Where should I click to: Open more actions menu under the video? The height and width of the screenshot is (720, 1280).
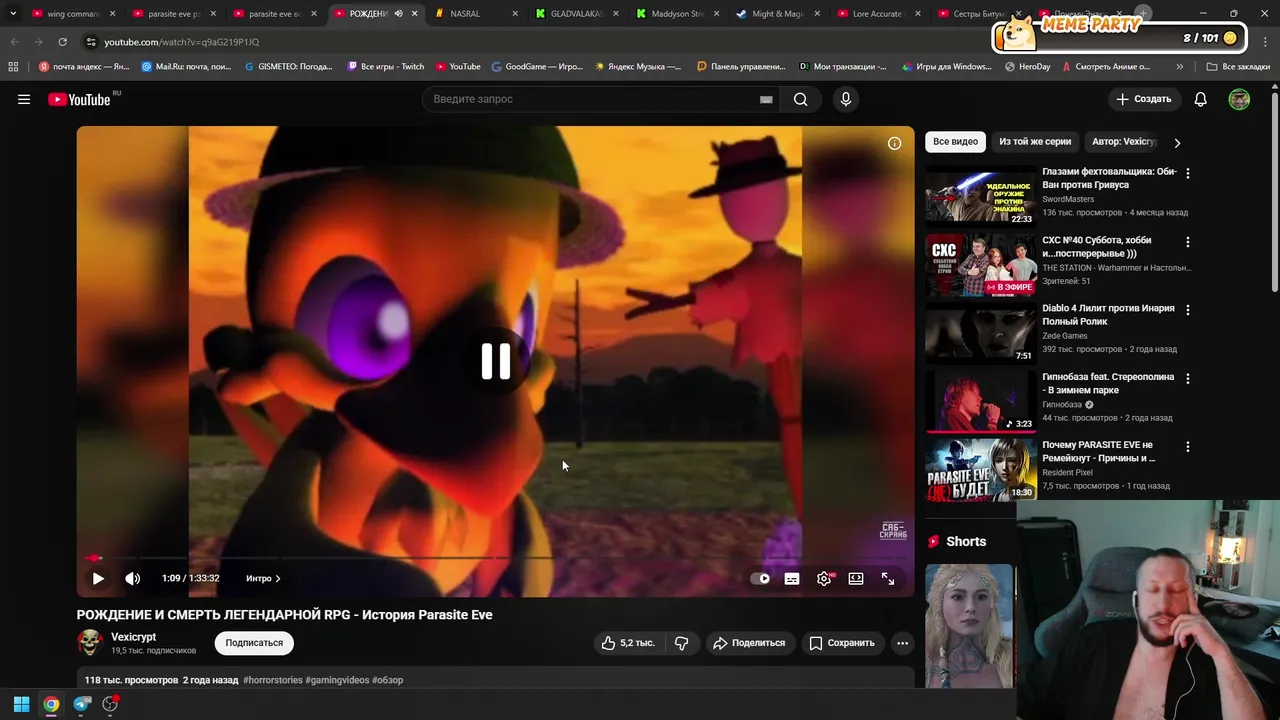click(x=902, y=643)
